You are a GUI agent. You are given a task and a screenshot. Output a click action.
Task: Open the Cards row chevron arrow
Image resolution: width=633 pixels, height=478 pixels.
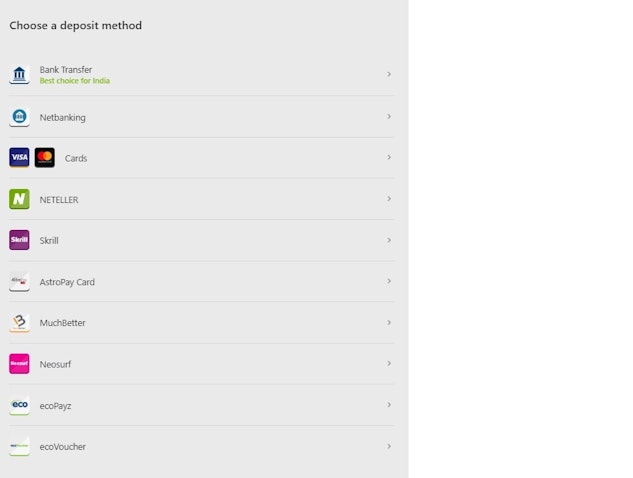pyautogui.click(x=388, y=158)
